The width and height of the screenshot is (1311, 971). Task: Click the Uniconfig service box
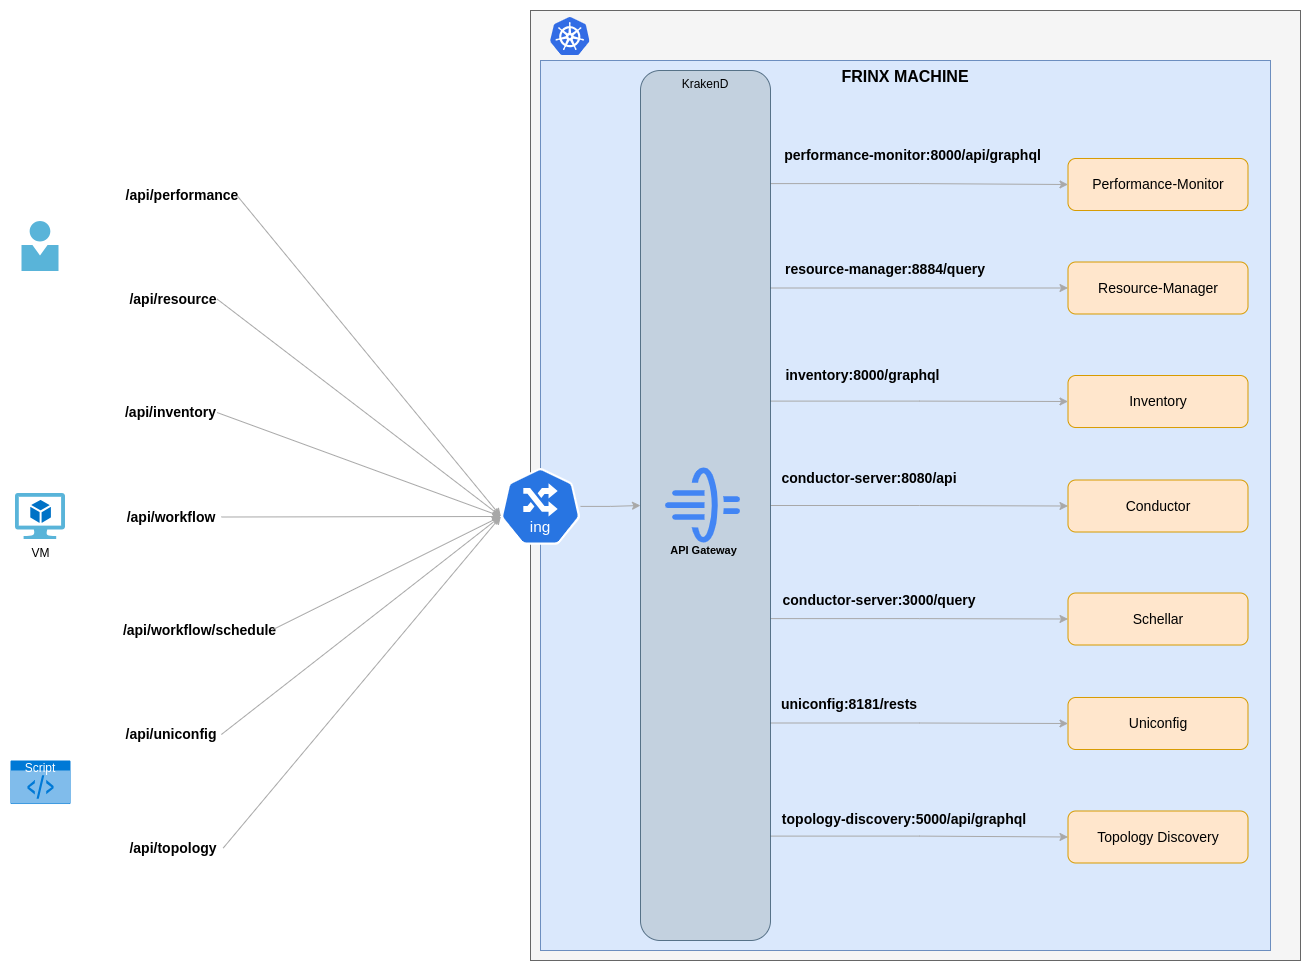click(x=1158, y=723)
